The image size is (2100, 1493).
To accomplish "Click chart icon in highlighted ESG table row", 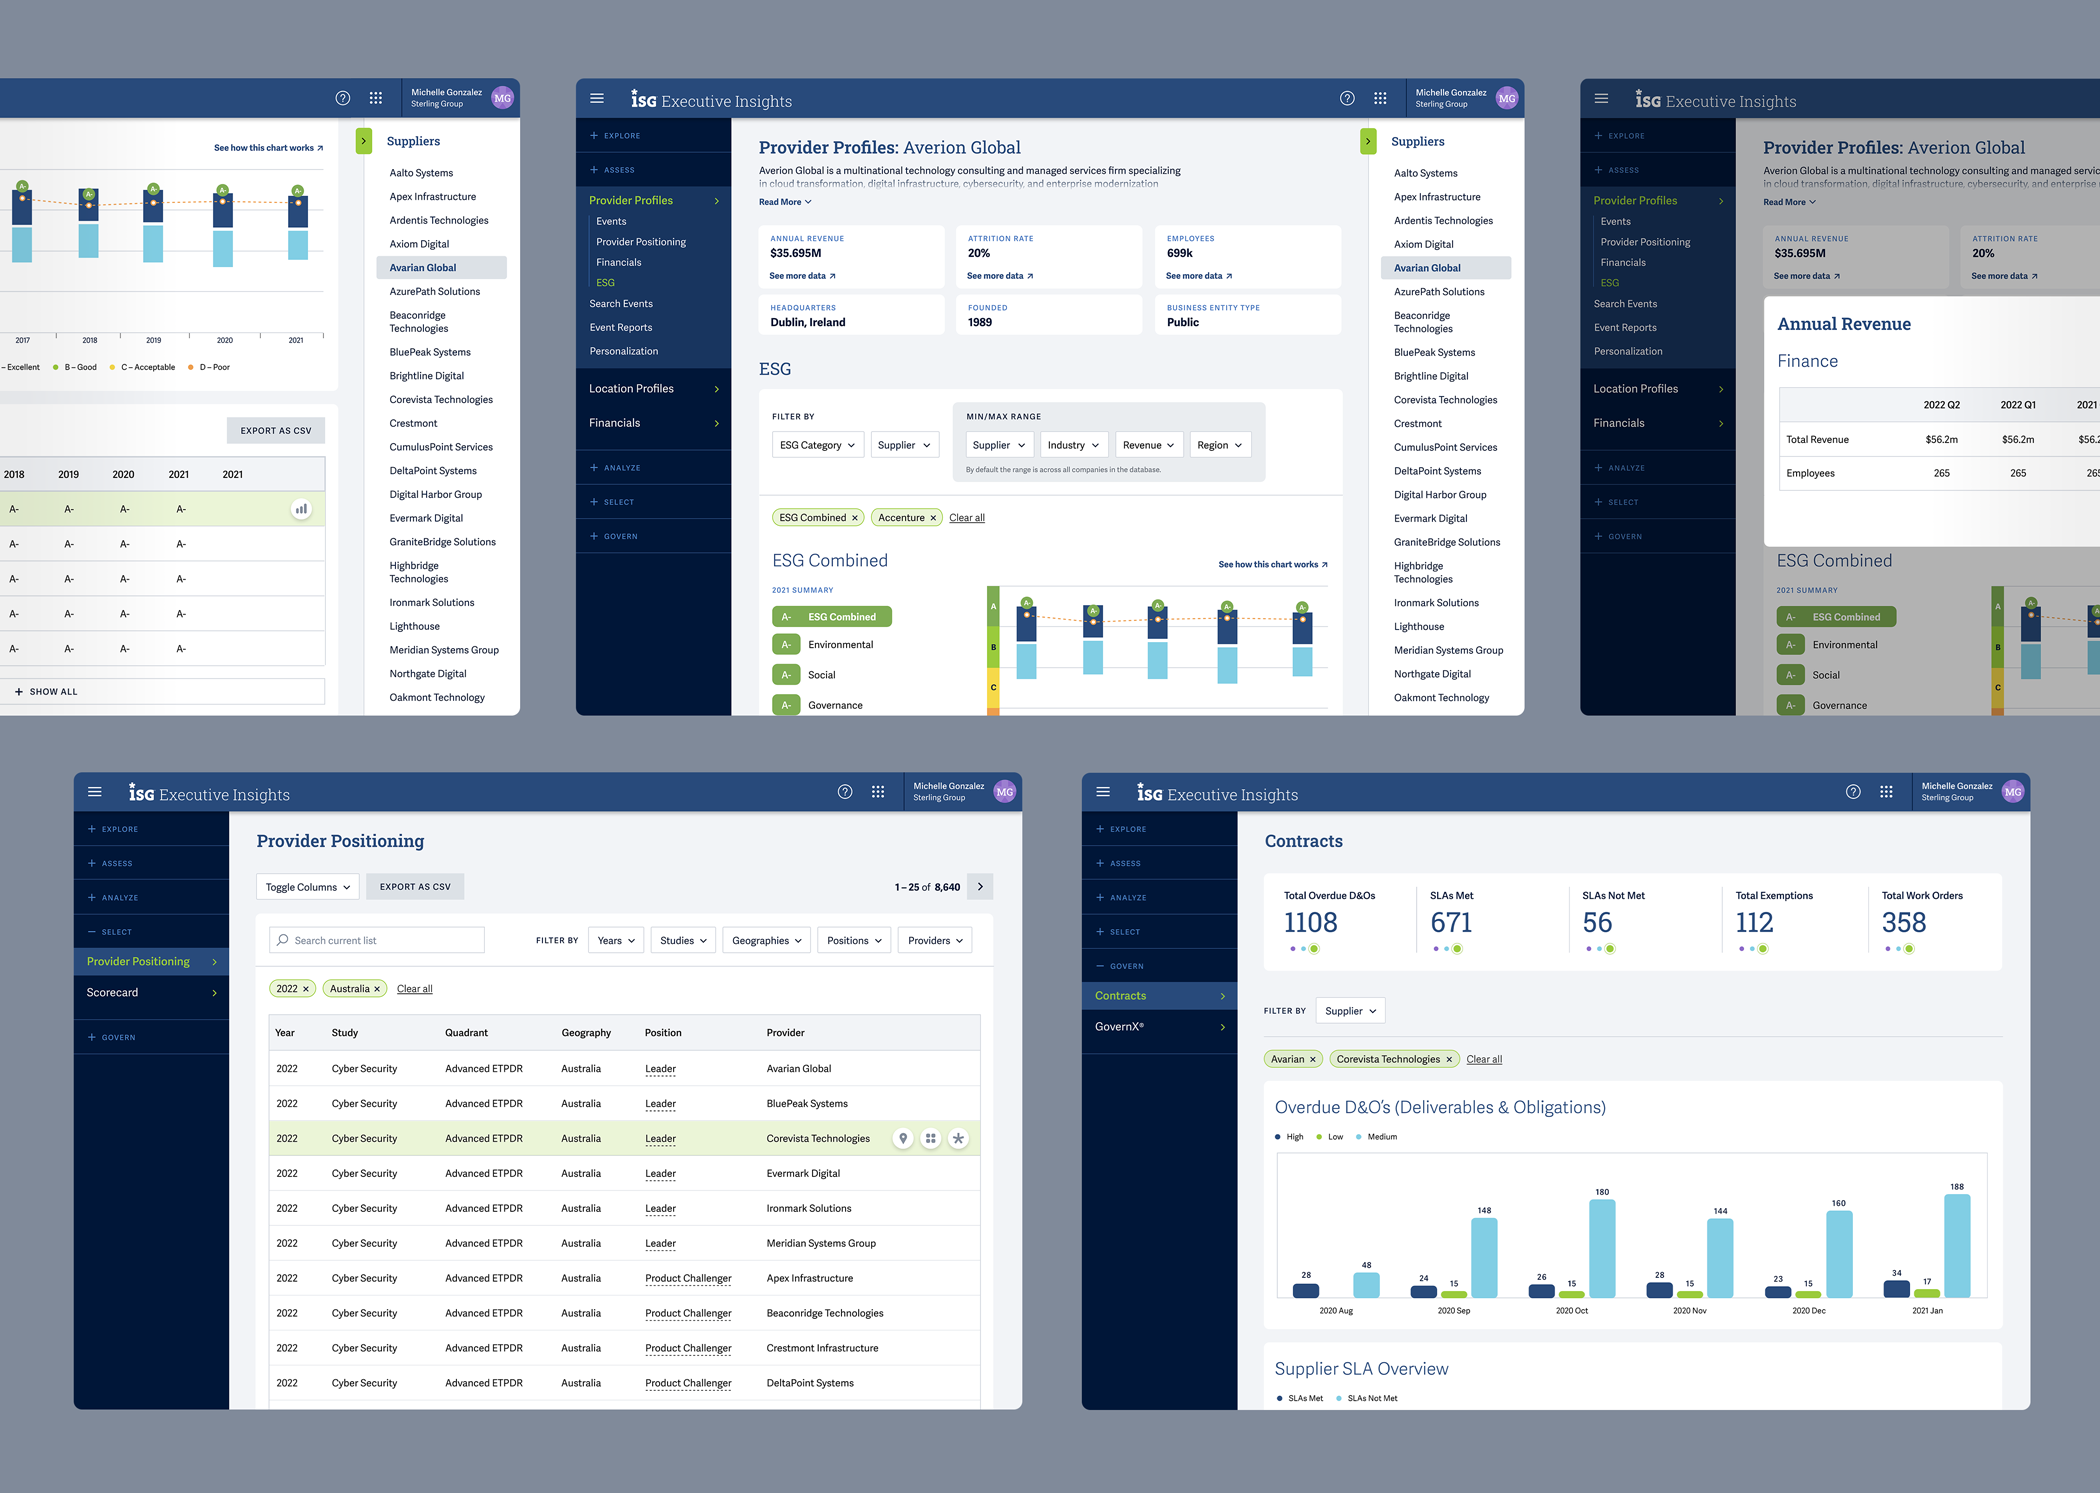I will (301, 509).
